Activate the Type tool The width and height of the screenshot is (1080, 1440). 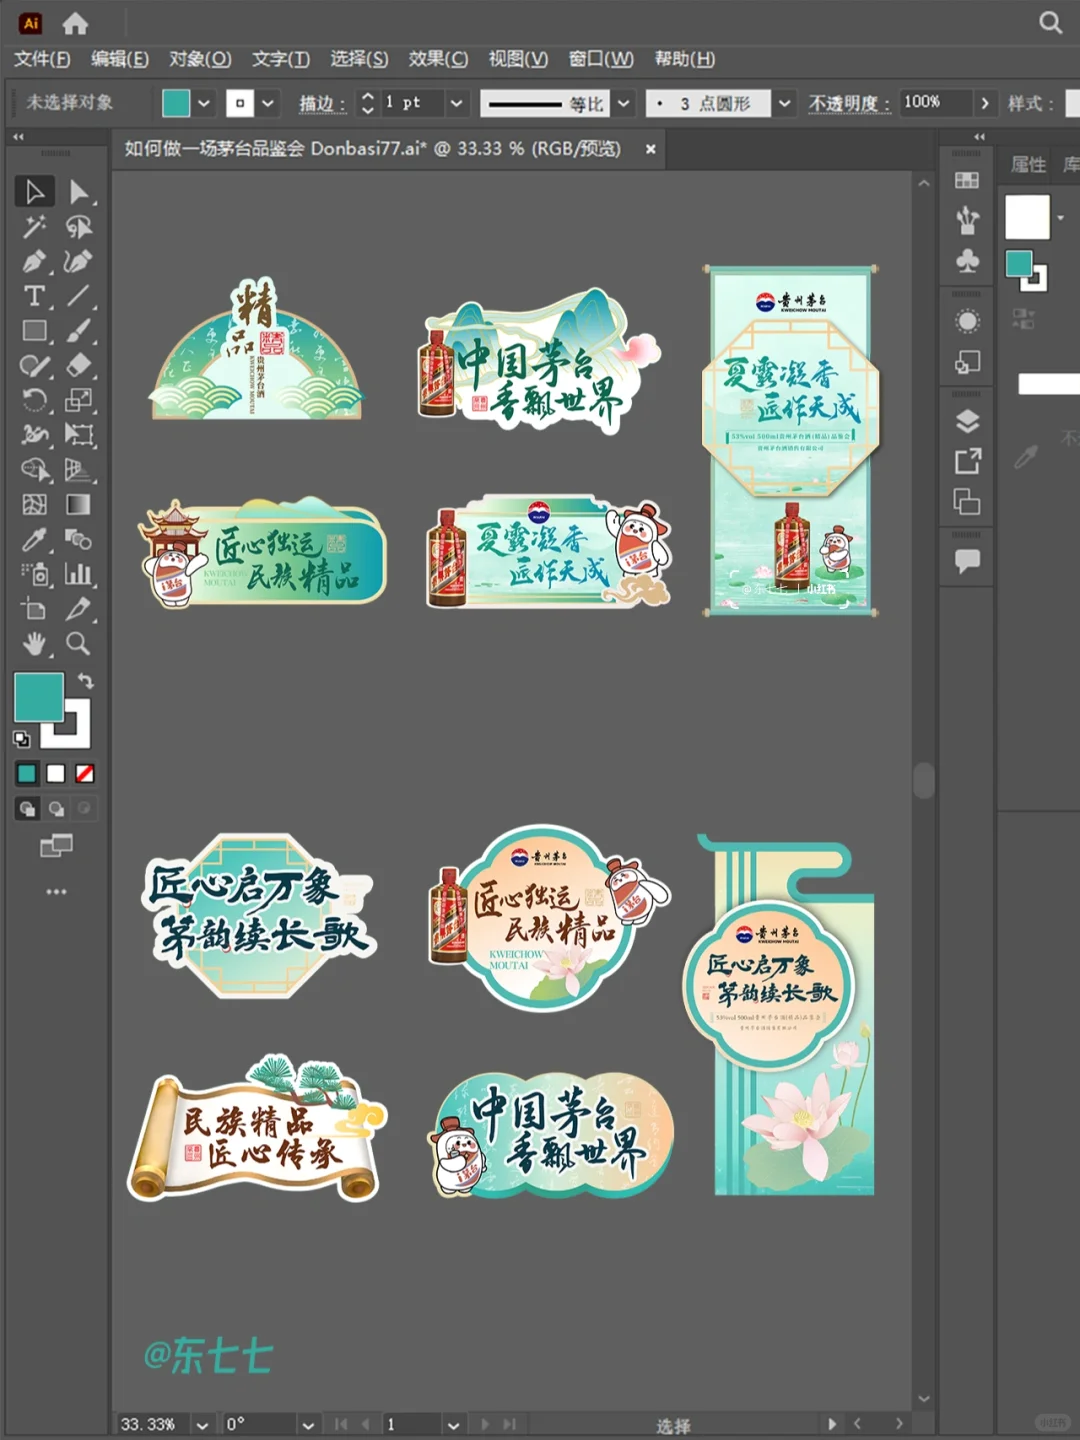34,296
